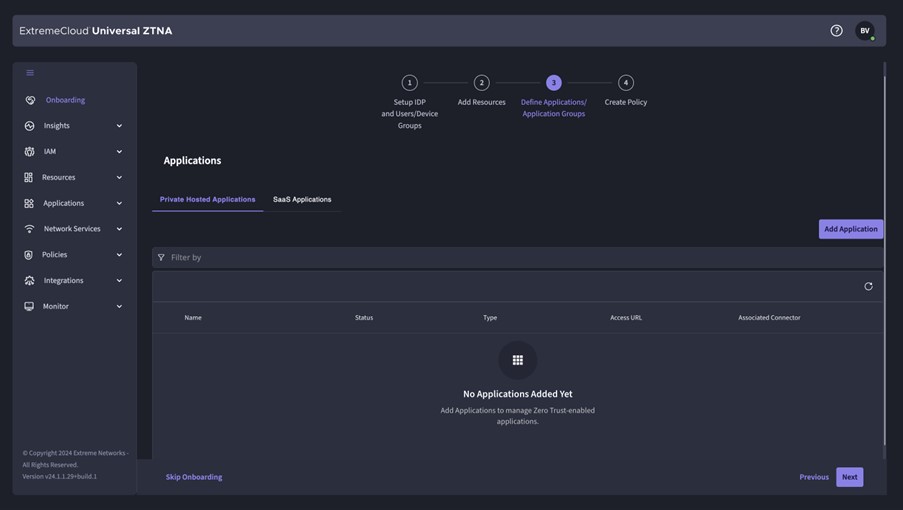Click the Insights icon in sidebar

click(29, 126)
